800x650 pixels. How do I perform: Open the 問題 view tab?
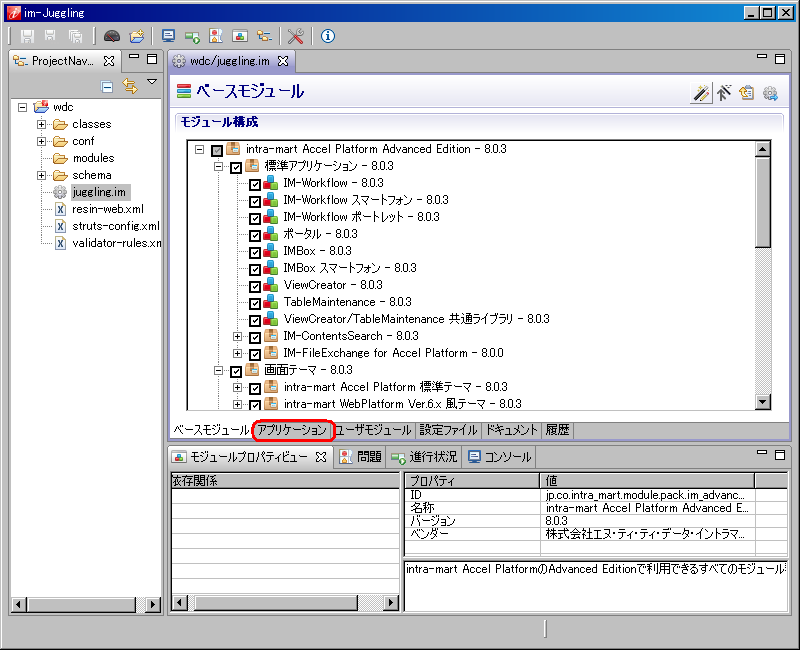(x=361, y=457)
